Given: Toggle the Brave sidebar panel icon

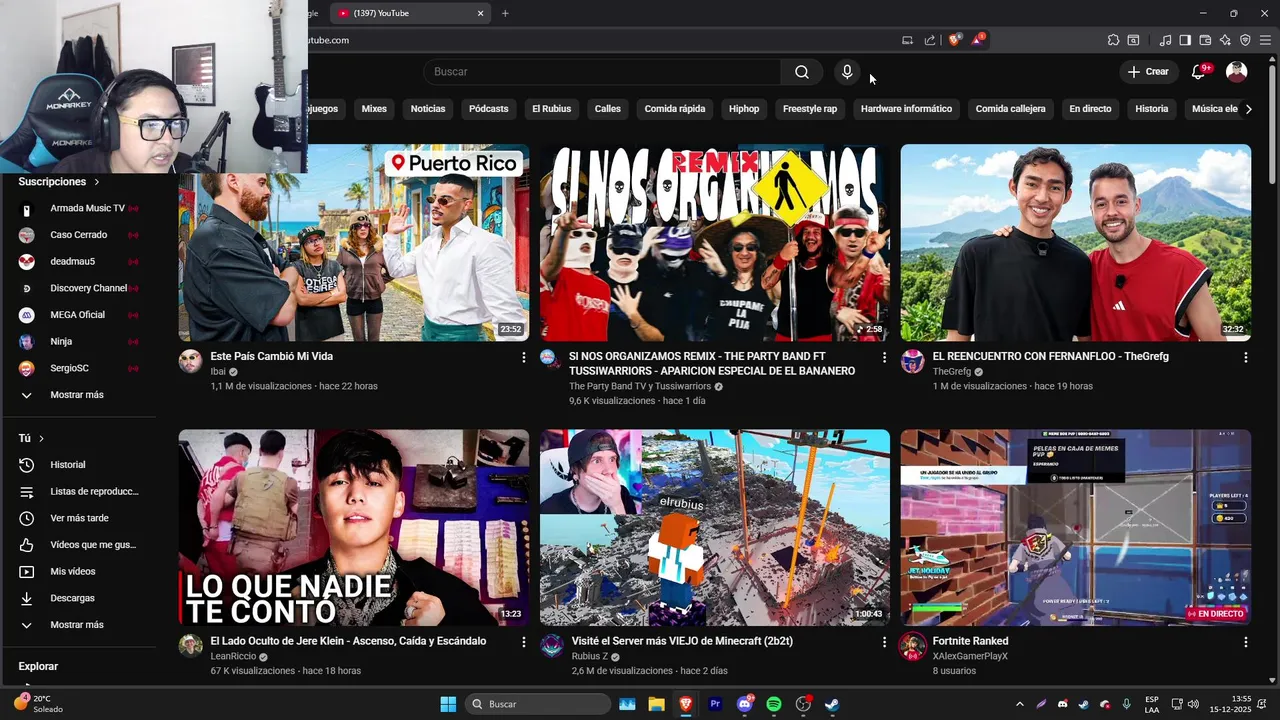Looking at the screenshot, I should coord(1185,40).
